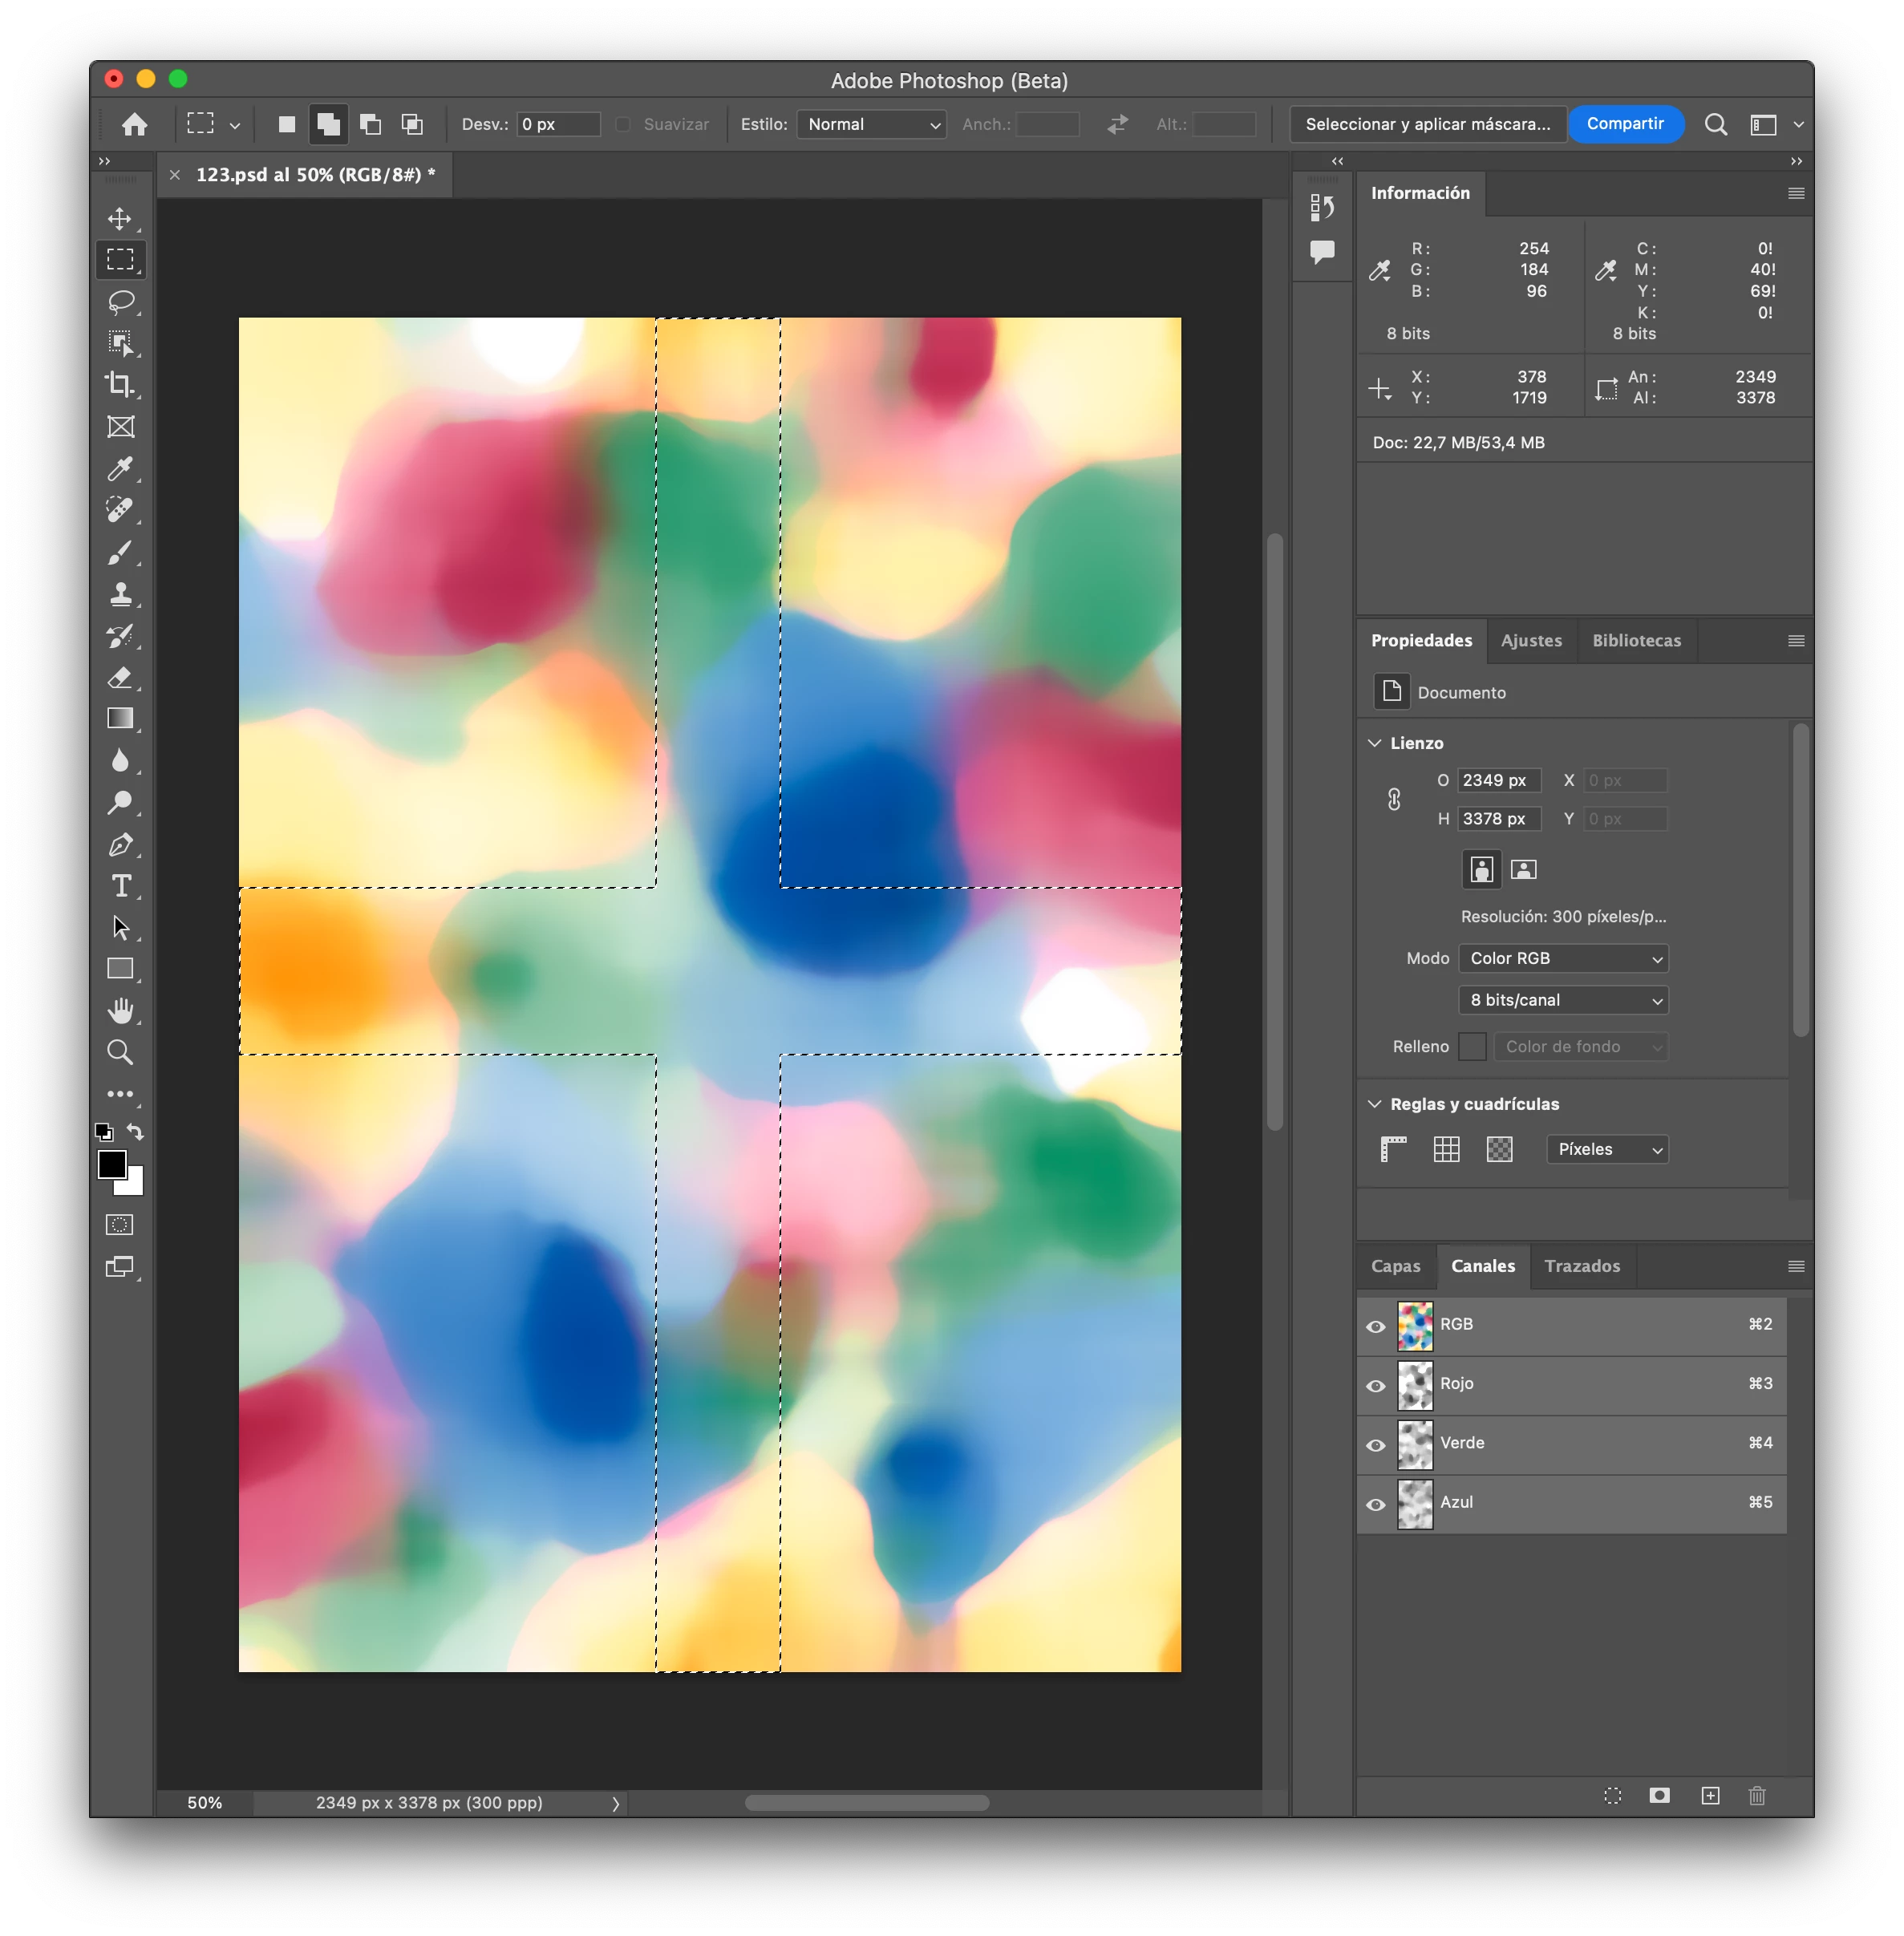Select the Horizontal Type tool

click(120, 886)
